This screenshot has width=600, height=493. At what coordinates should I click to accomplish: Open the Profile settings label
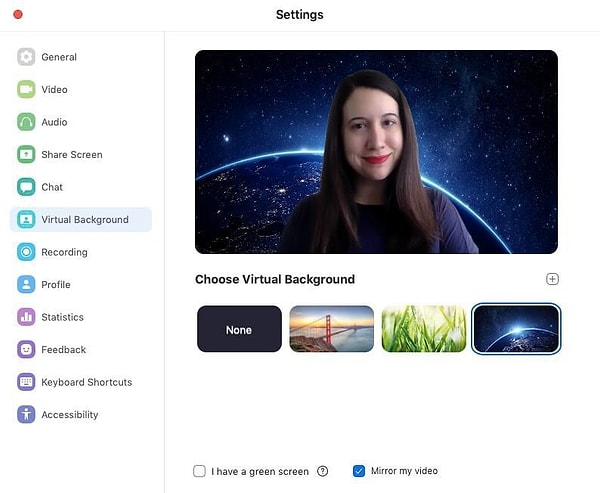56,285
